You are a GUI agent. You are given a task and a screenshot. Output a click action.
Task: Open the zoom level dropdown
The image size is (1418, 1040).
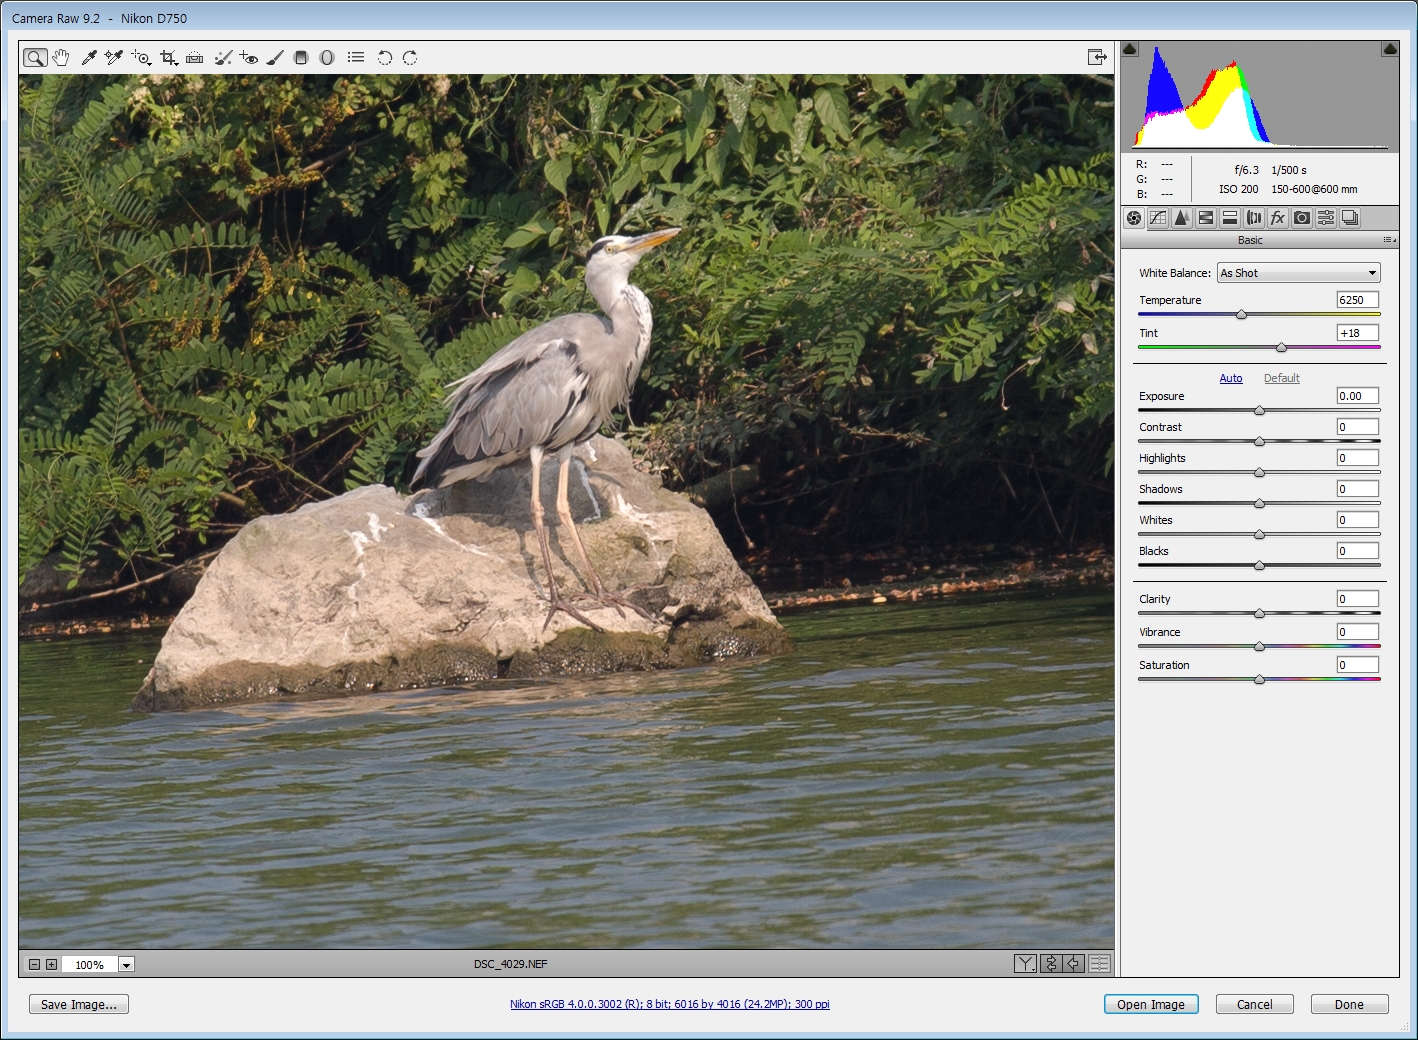126,965
